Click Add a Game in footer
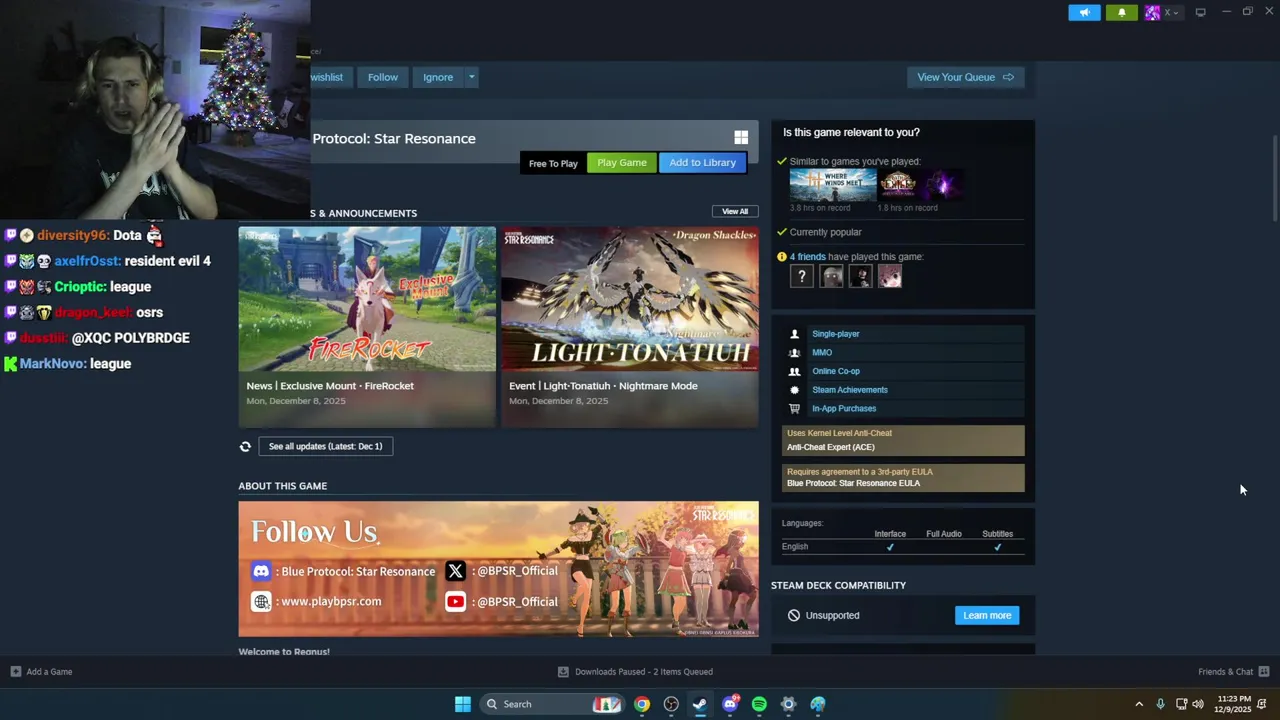 41,672
